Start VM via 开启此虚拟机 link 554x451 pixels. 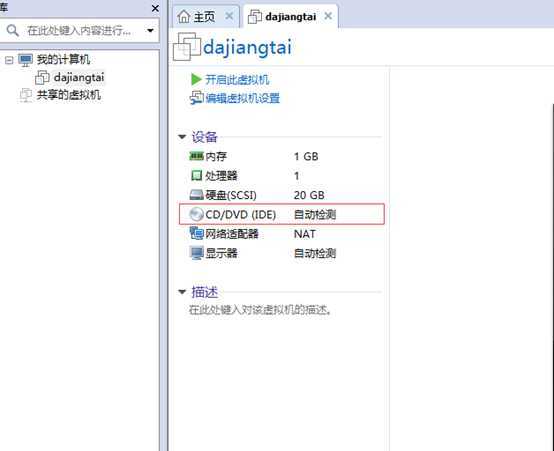pyautogui.click(x=237, y=80)
